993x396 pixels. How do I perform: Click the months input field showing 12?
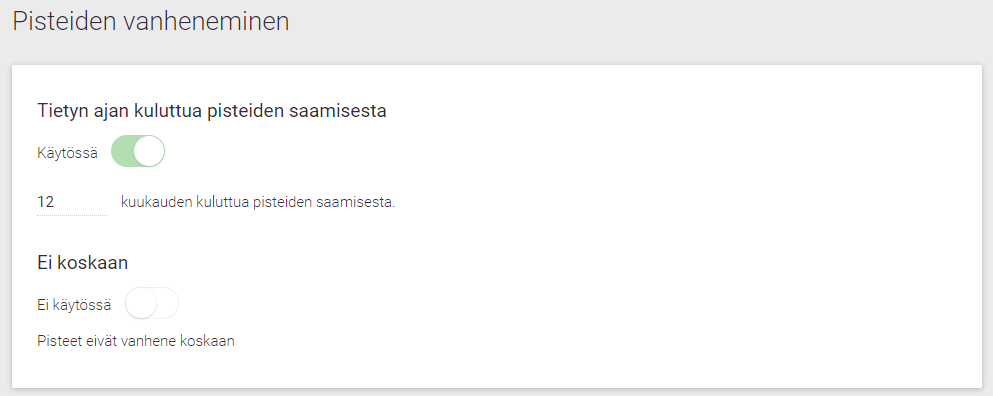72,202
